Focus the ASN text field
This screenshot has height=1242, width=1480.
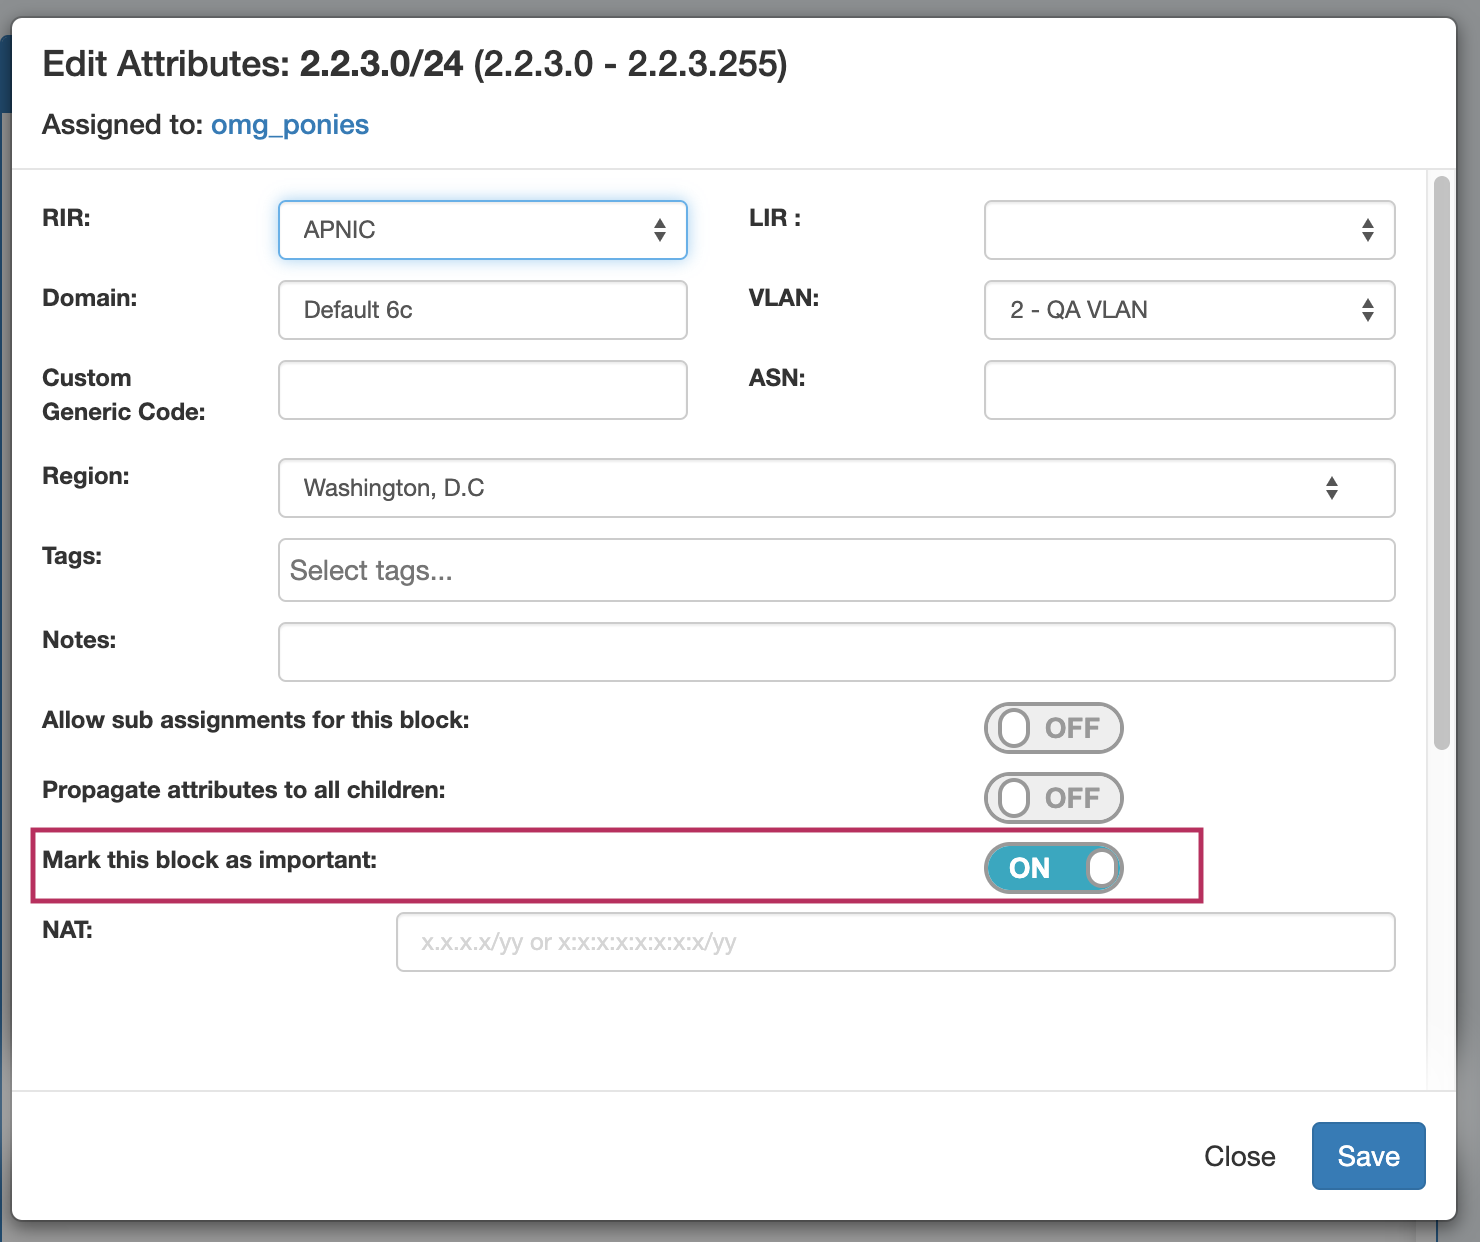click(1189, 390)
